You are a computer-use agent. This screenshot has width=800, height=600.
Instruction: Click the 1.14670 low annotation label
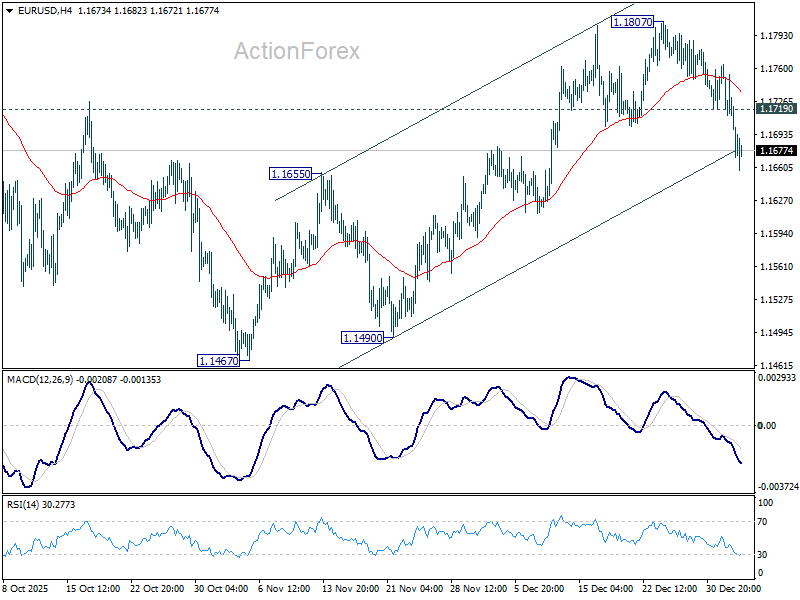click(219, 360)
